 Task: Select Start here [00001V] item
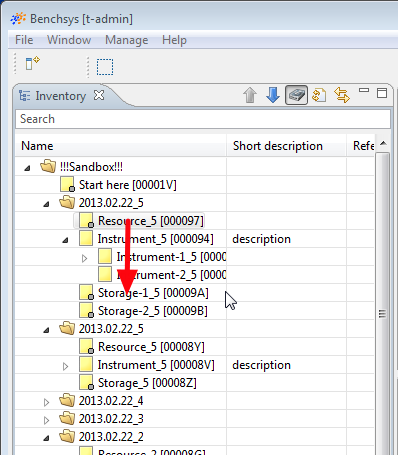click(128, 185)
